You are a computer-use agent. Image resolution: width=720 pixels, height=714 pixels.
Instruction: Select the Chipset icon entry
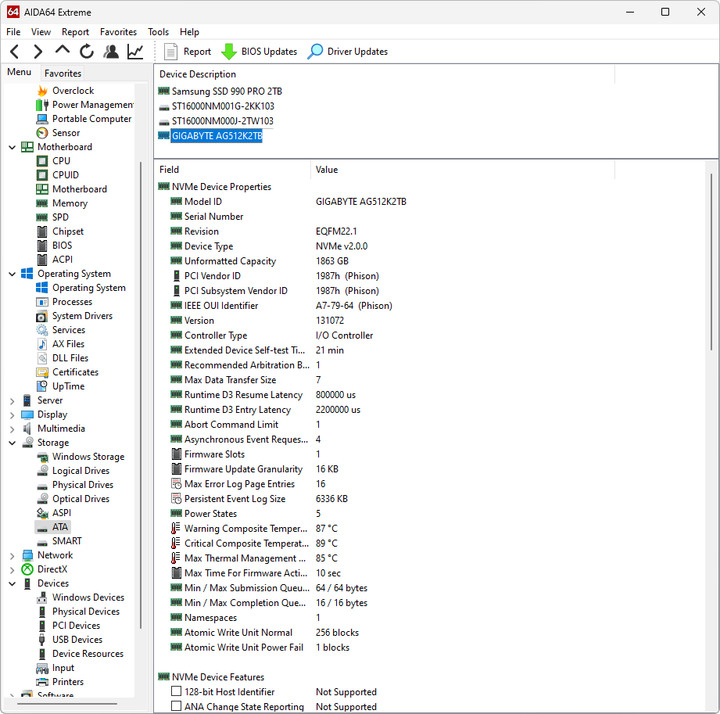coord(42,231)
